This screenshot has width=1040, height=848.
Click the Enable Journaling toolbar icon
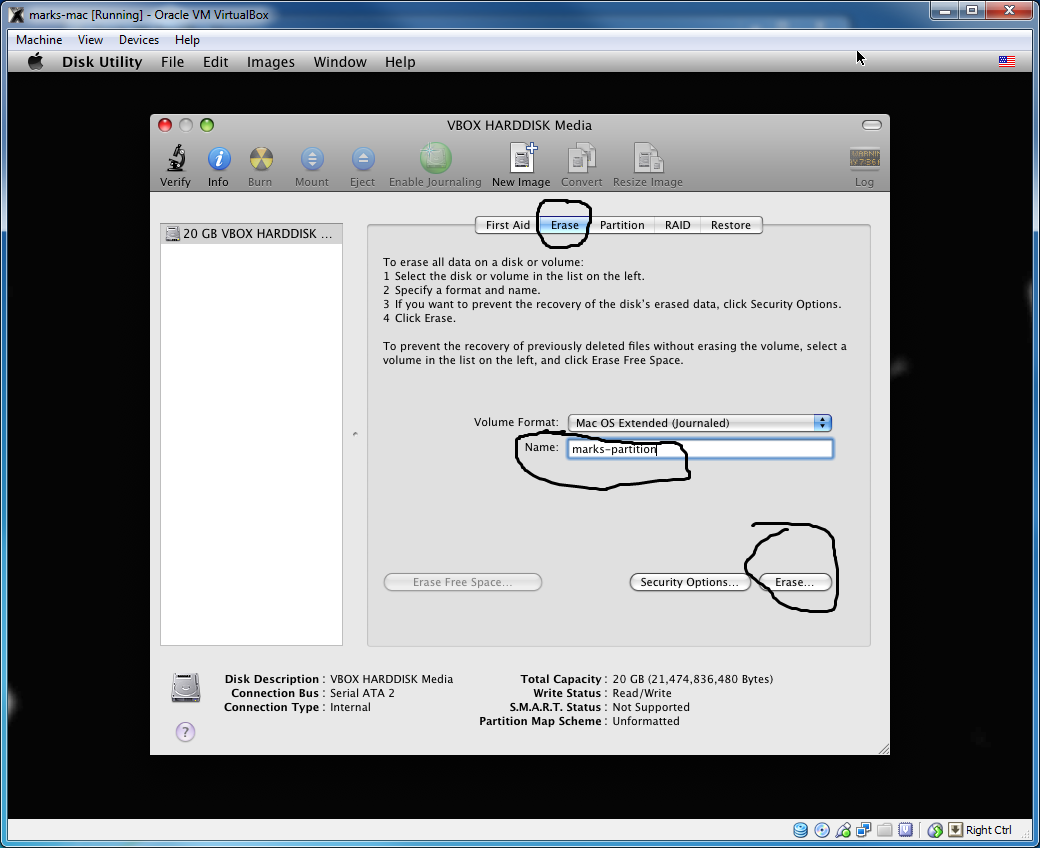tap(435, 158)
